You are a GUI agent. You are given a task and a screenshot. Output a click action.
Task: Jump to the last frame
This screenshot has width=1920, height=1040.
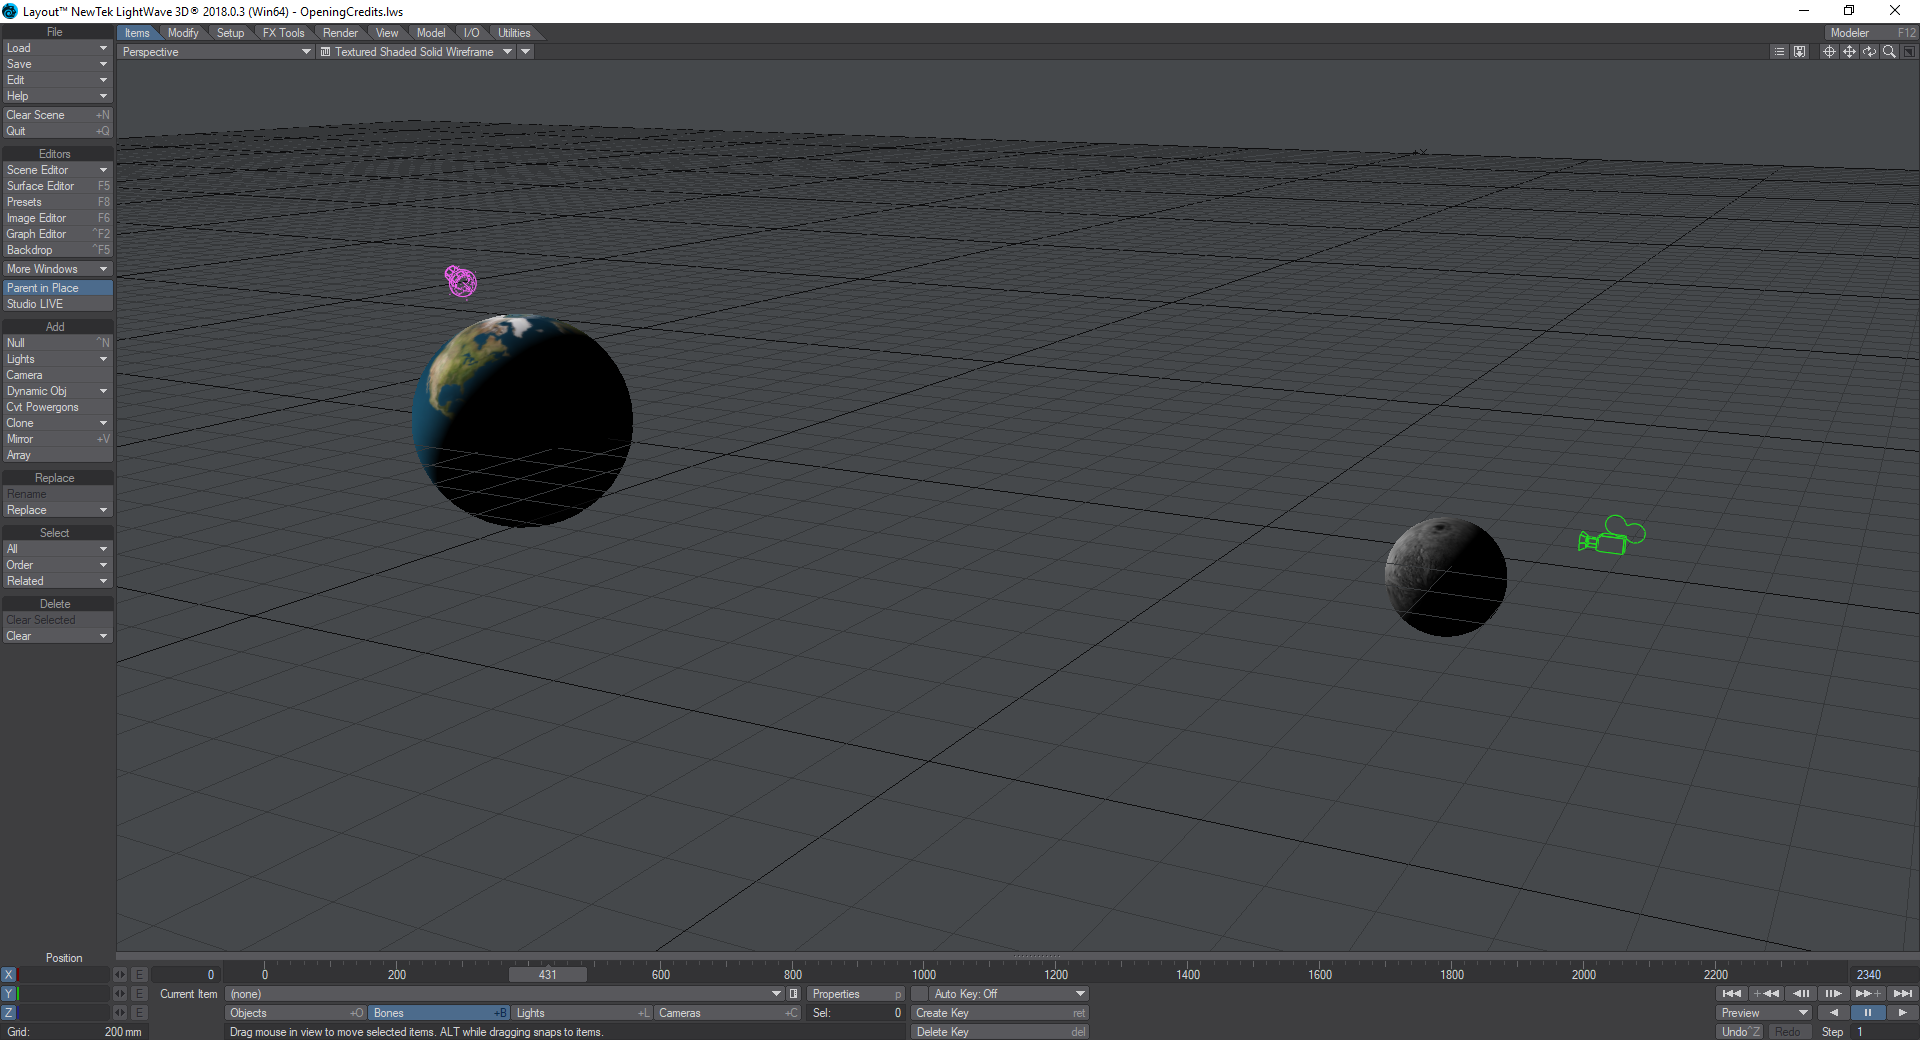(1902, 993)
